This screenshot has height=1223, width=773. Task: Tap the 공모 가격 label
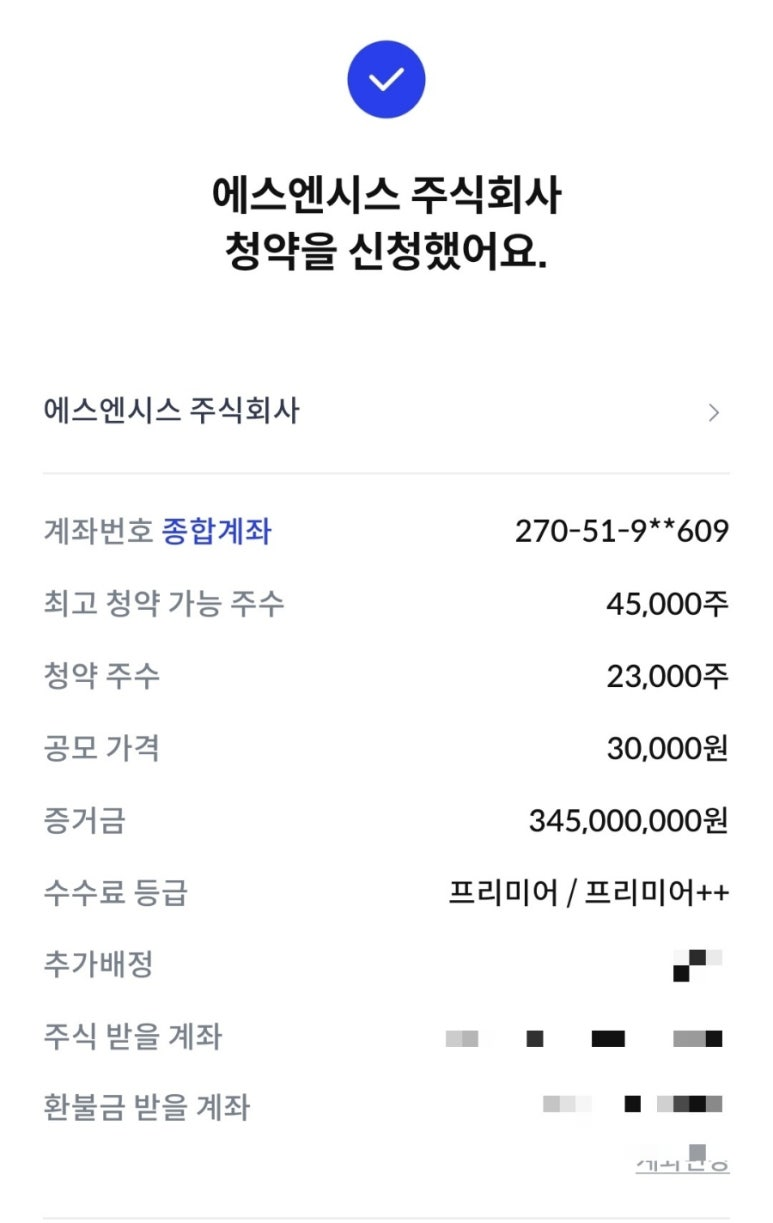101,749
